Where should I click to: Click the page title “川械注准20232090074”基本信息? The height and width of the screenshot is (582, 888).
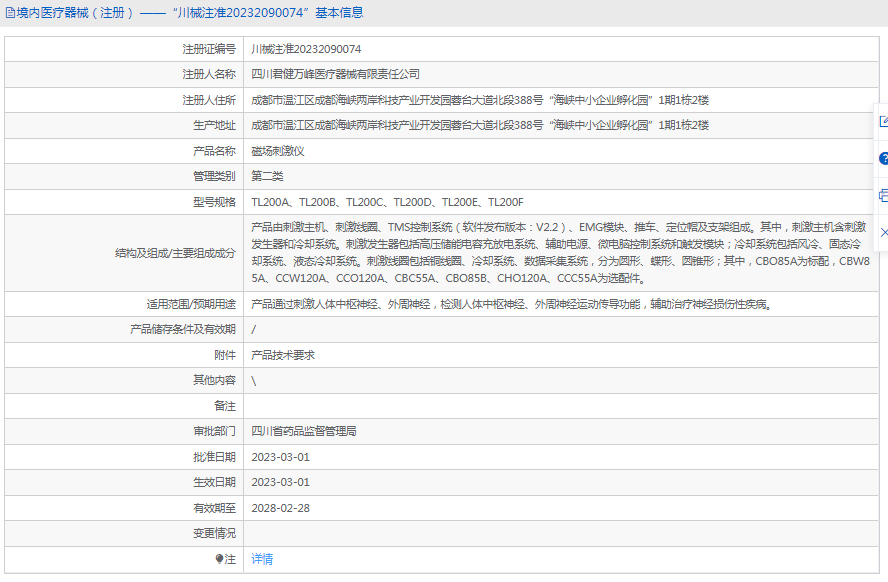pyautogui.click(x=268, y=13)
